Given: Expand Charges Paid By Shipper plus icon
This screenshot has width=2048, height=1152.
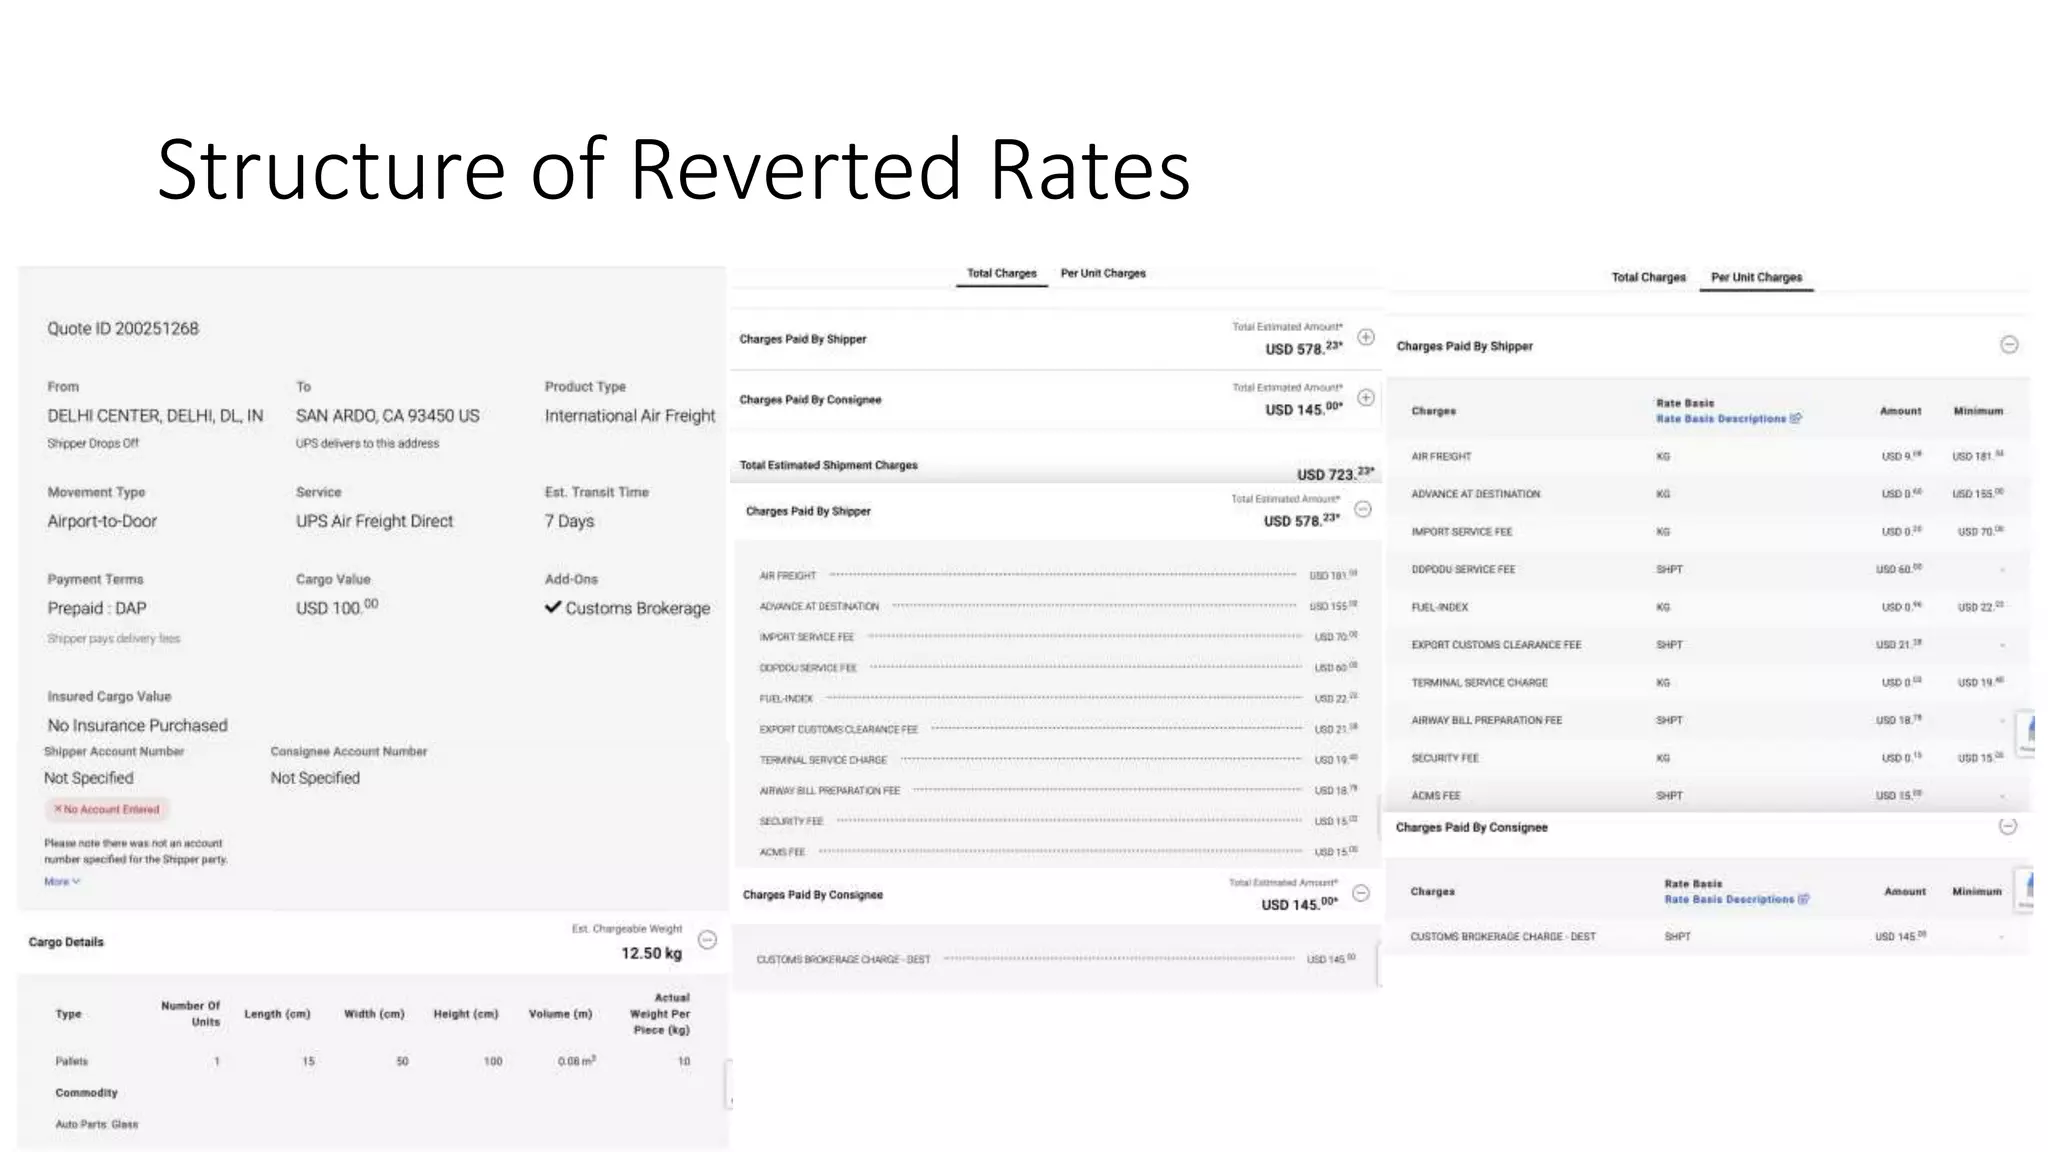Looking at the screenshot, I should point(1366,337).
